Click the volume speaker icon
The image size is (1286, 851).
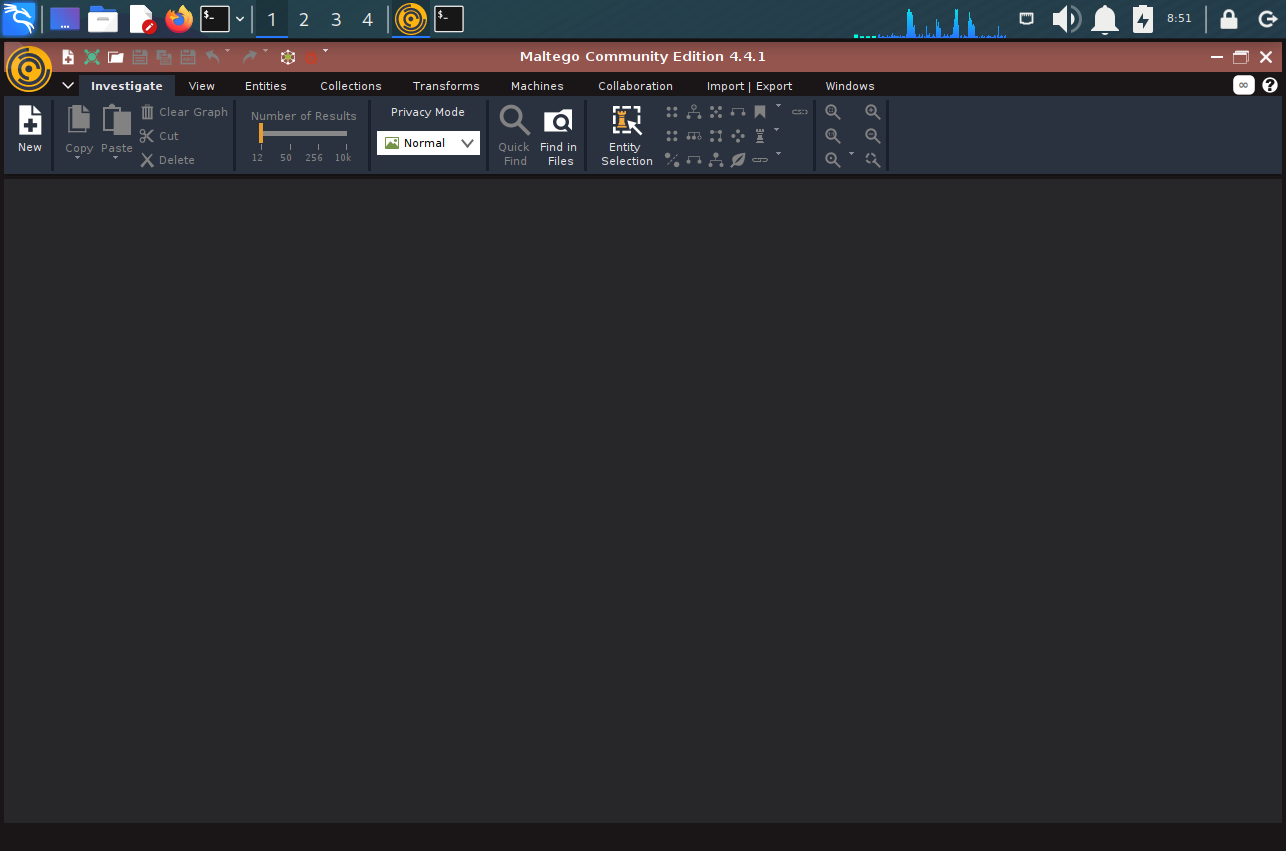1066,19
